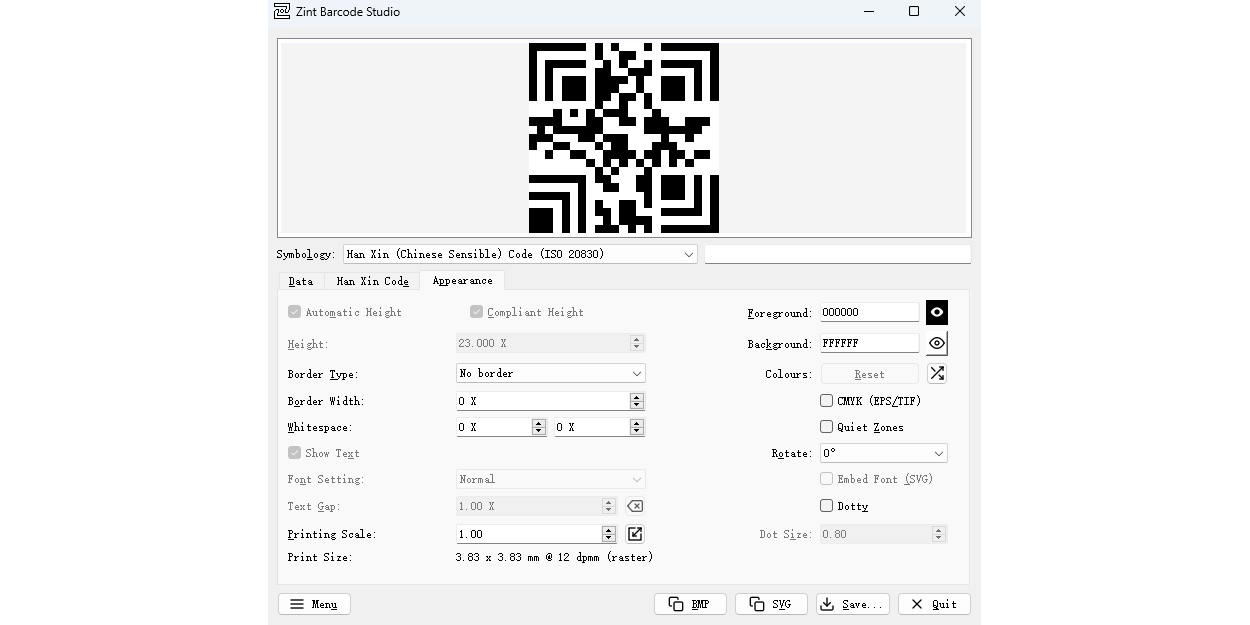Open the Printing Scale dialog icon

coord(634,533)
